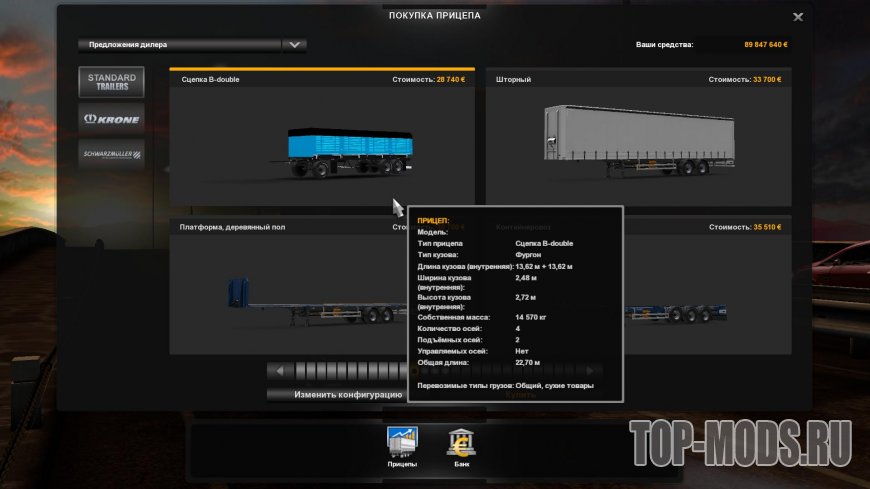Open the Предложения дилера combo box
870x489 pixels.
180,45
